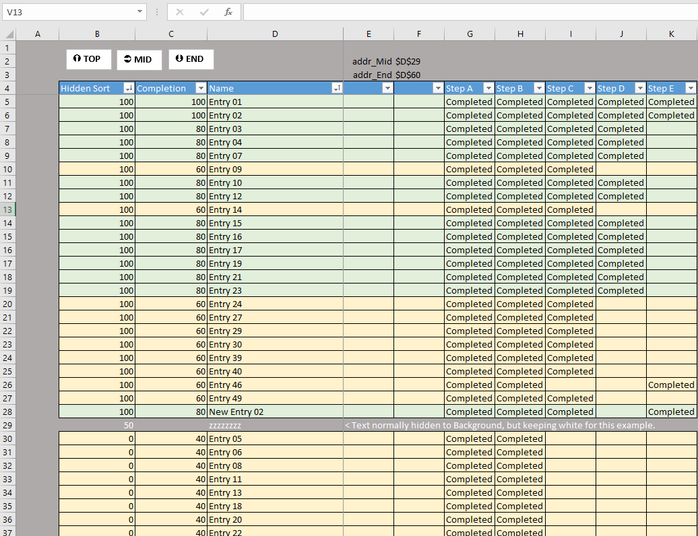698x536 pixels.
Task: Select Step E 'Completed' cell for Entry 46
Action: tap(671, 385)
